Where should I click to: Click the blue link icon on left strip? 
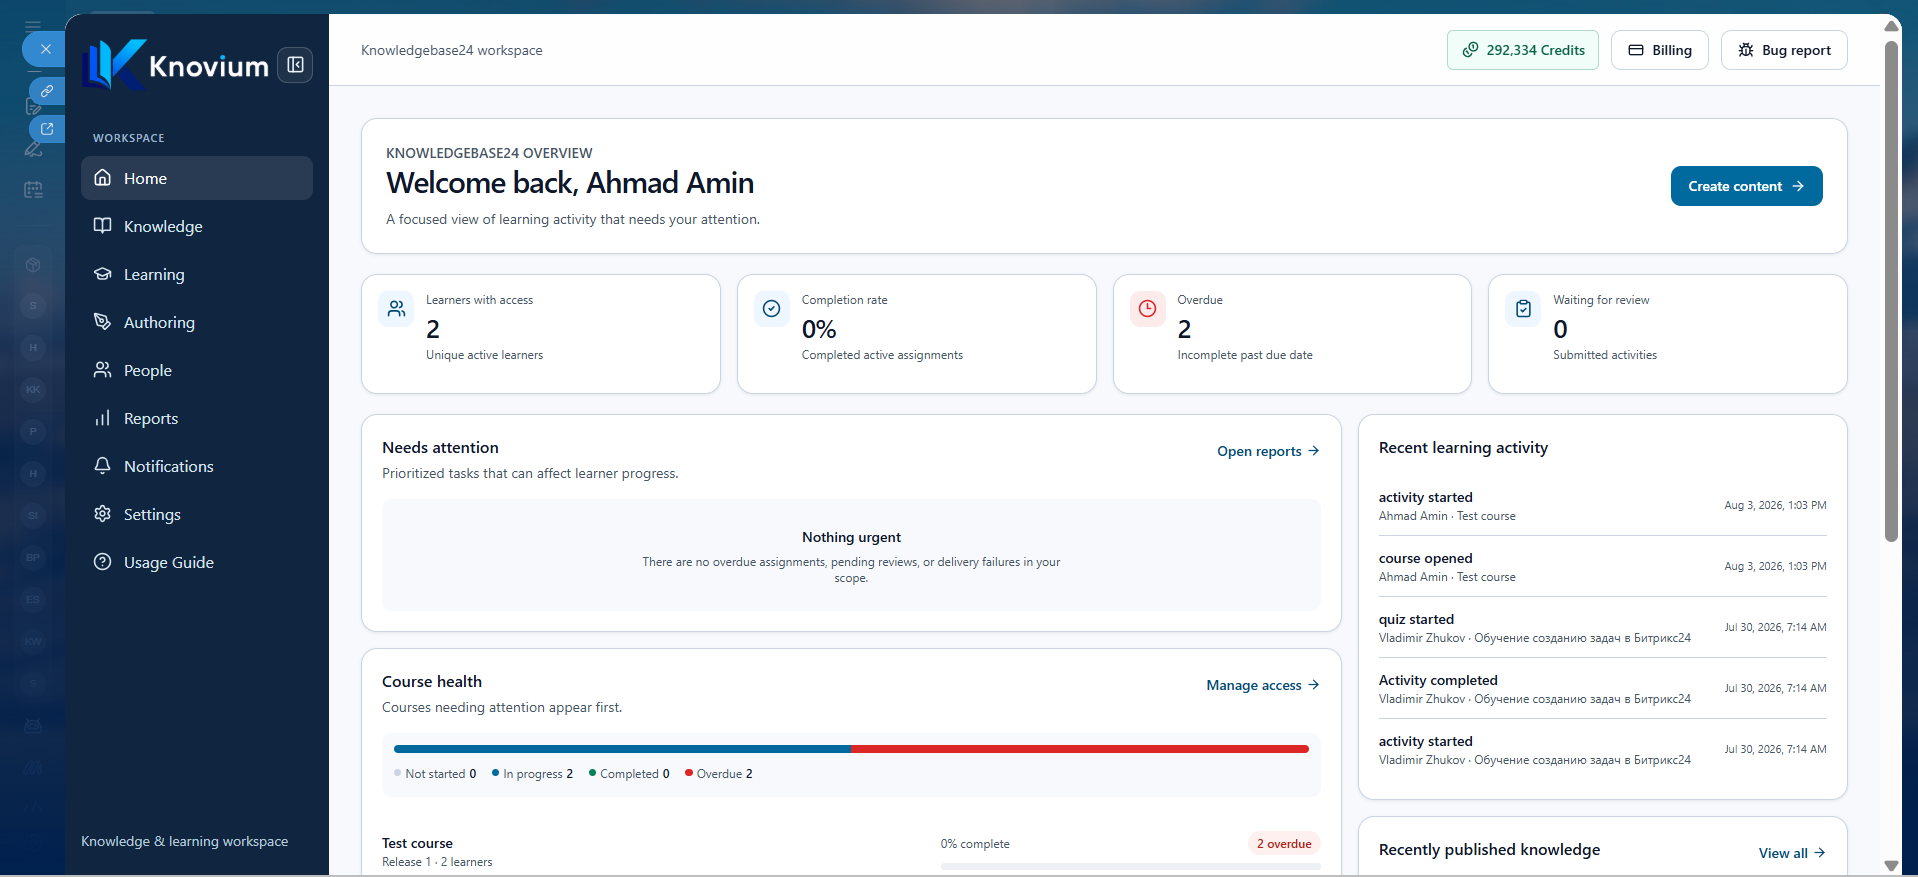(x=47, y=91)
